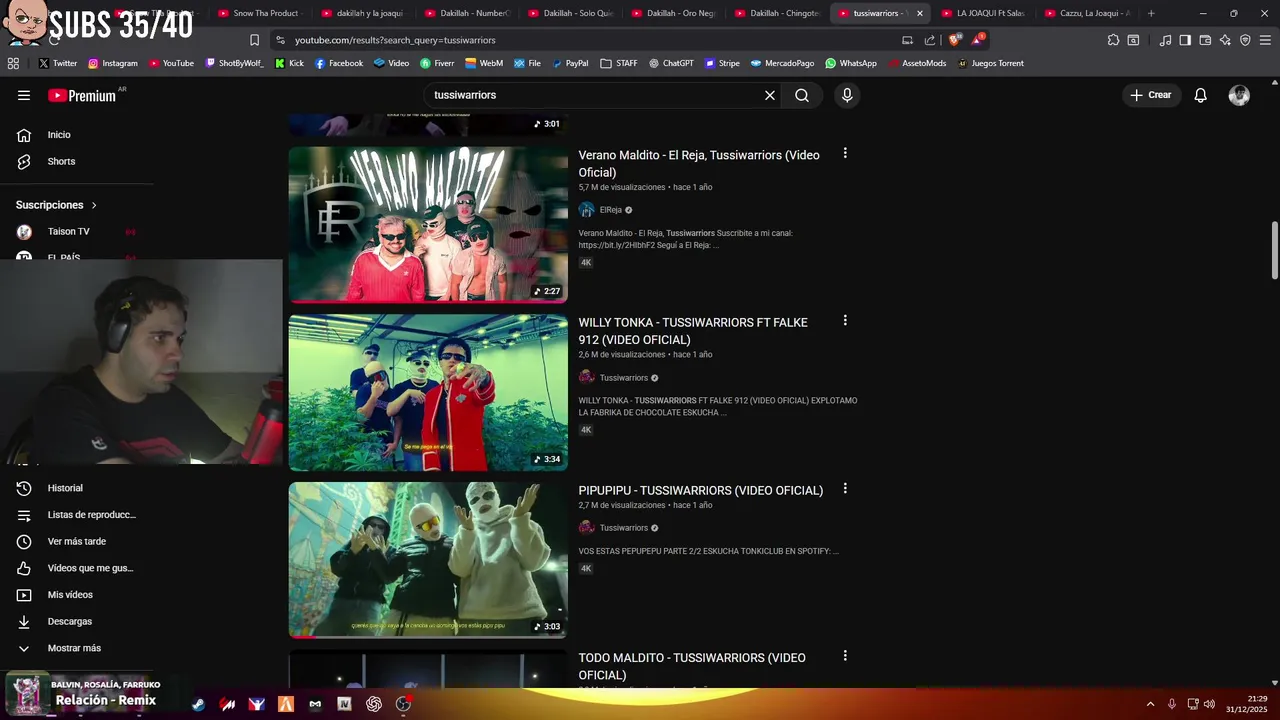Toggle the browser sidebar panel icon
Image resolution: width=1280 pixels, height=720 pixels.
pos(1185,40)
